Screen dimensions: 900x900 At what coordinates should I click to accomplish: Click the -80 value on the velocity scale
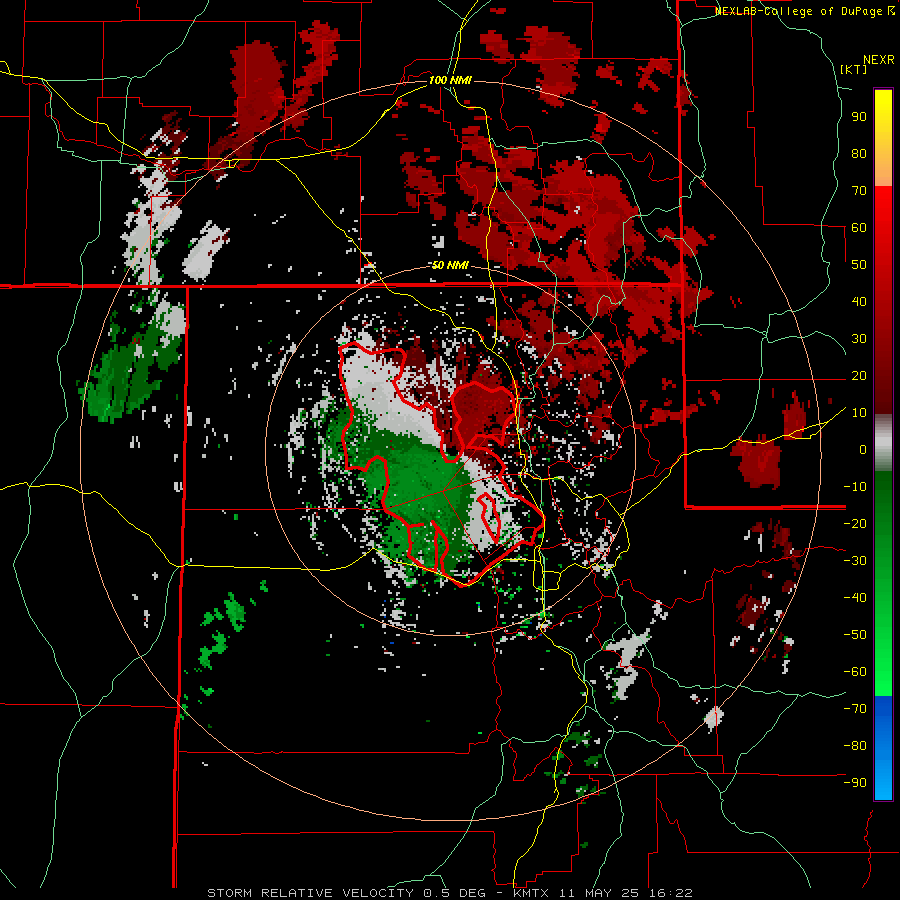(855, 746)
